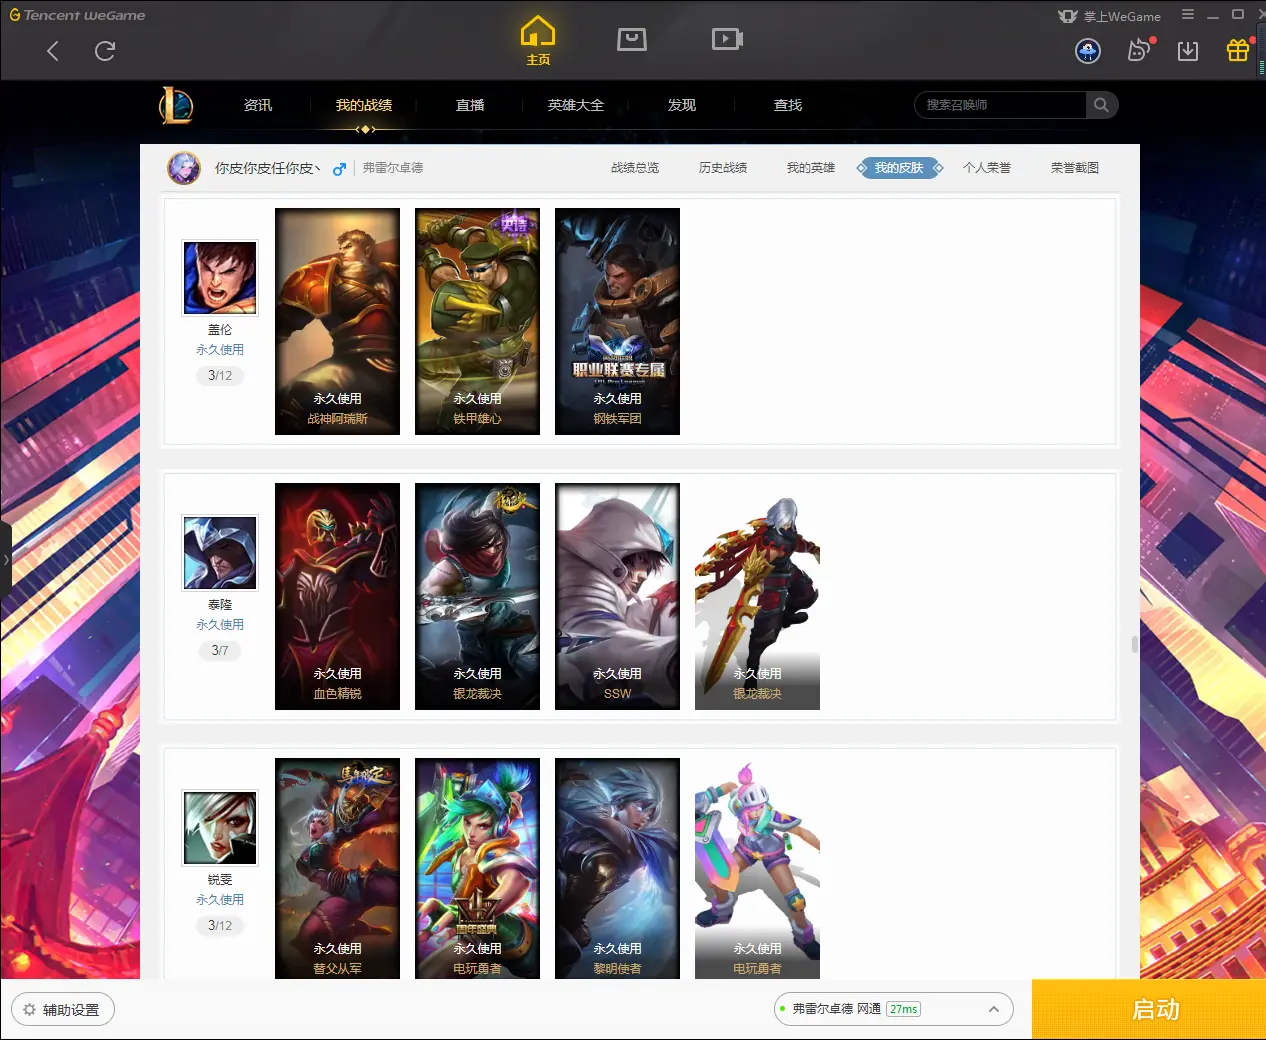Open the yellow gift box icon
Viewport: 1266px width, 1040px height.
[1238, 50]
